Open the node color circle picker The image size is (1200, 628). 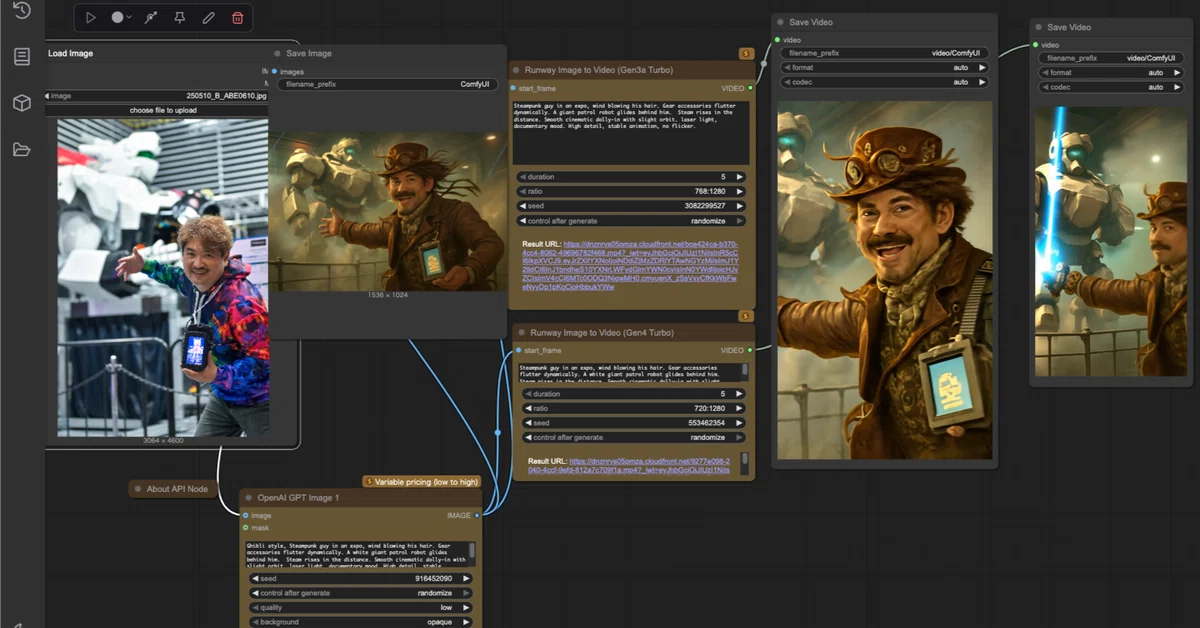[118, 17]
